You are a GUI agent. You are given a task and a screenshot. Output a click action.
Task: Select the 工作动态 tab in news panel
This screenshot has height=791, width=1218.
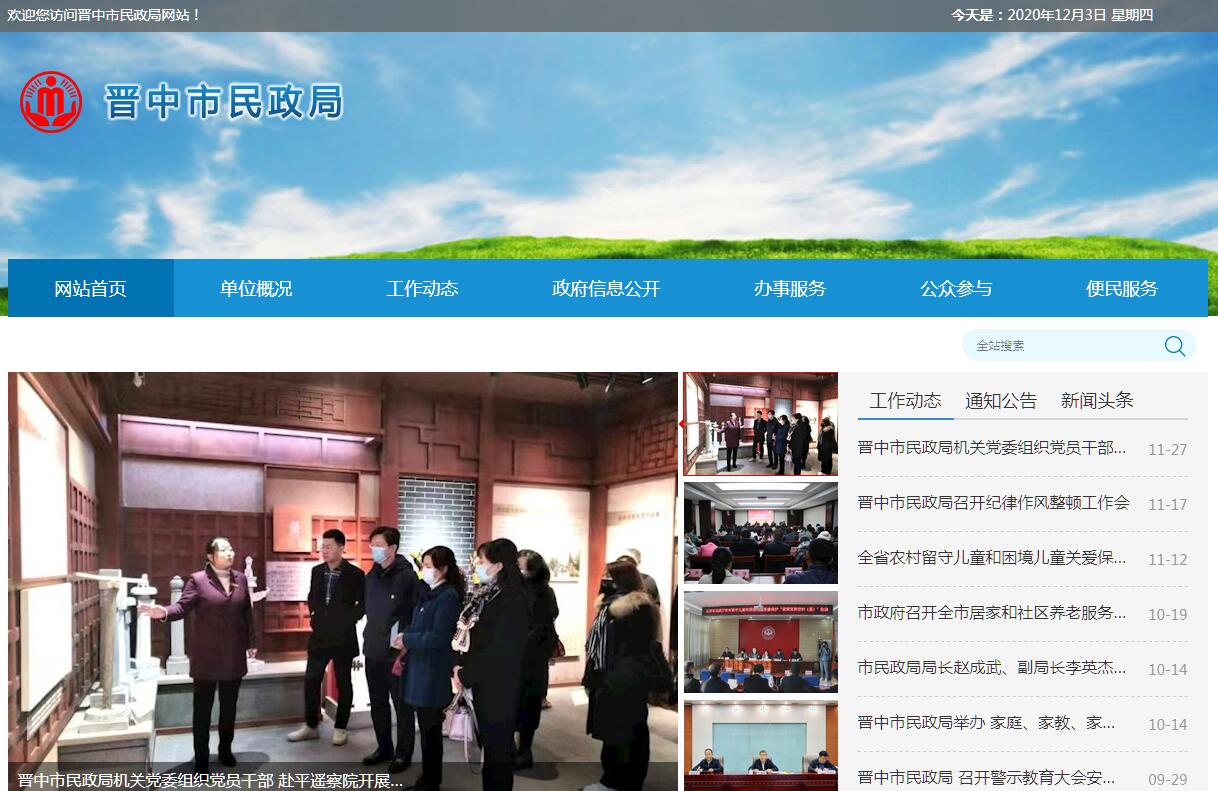tap(905, 401)
